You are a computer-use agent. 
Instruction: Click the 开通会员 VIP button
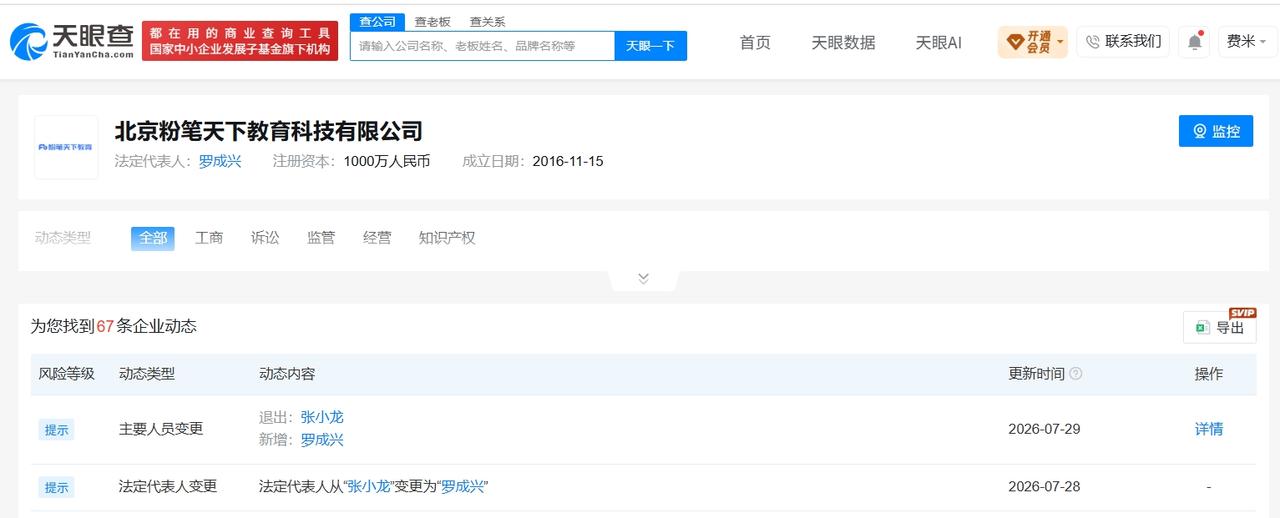click(x=1032, y=41)
